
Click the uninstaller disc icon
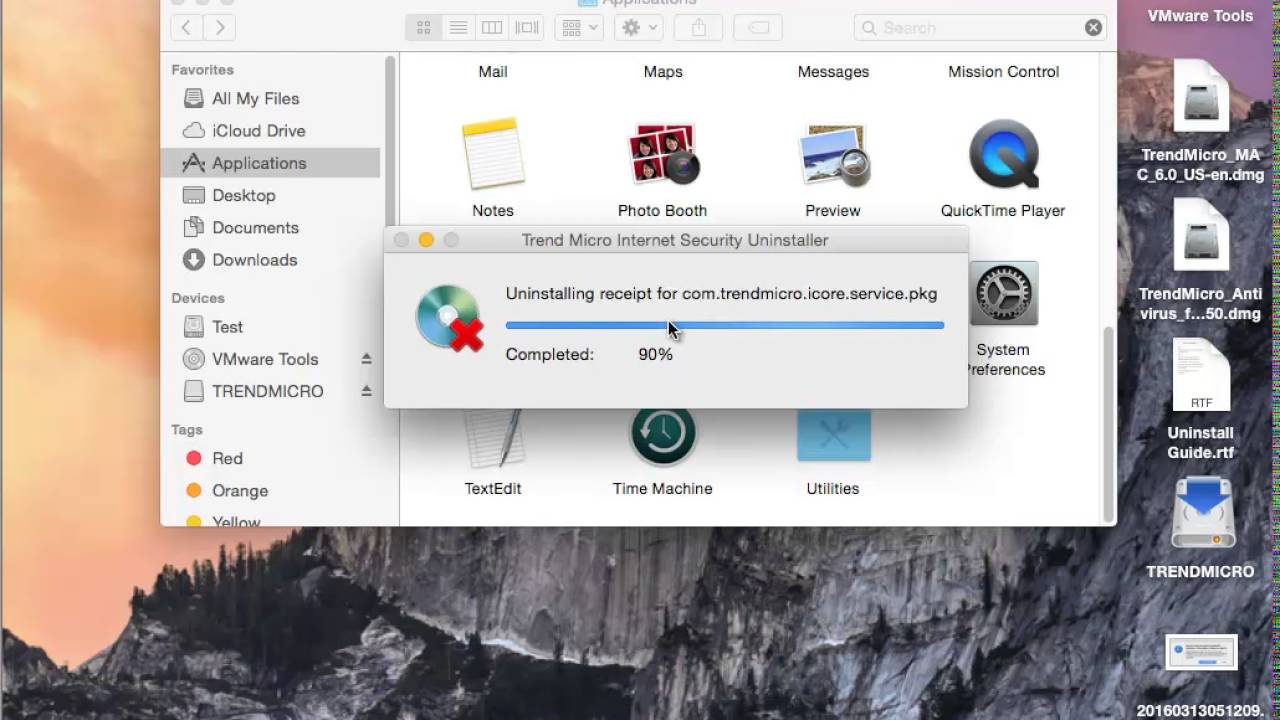(x=450, y=318)
